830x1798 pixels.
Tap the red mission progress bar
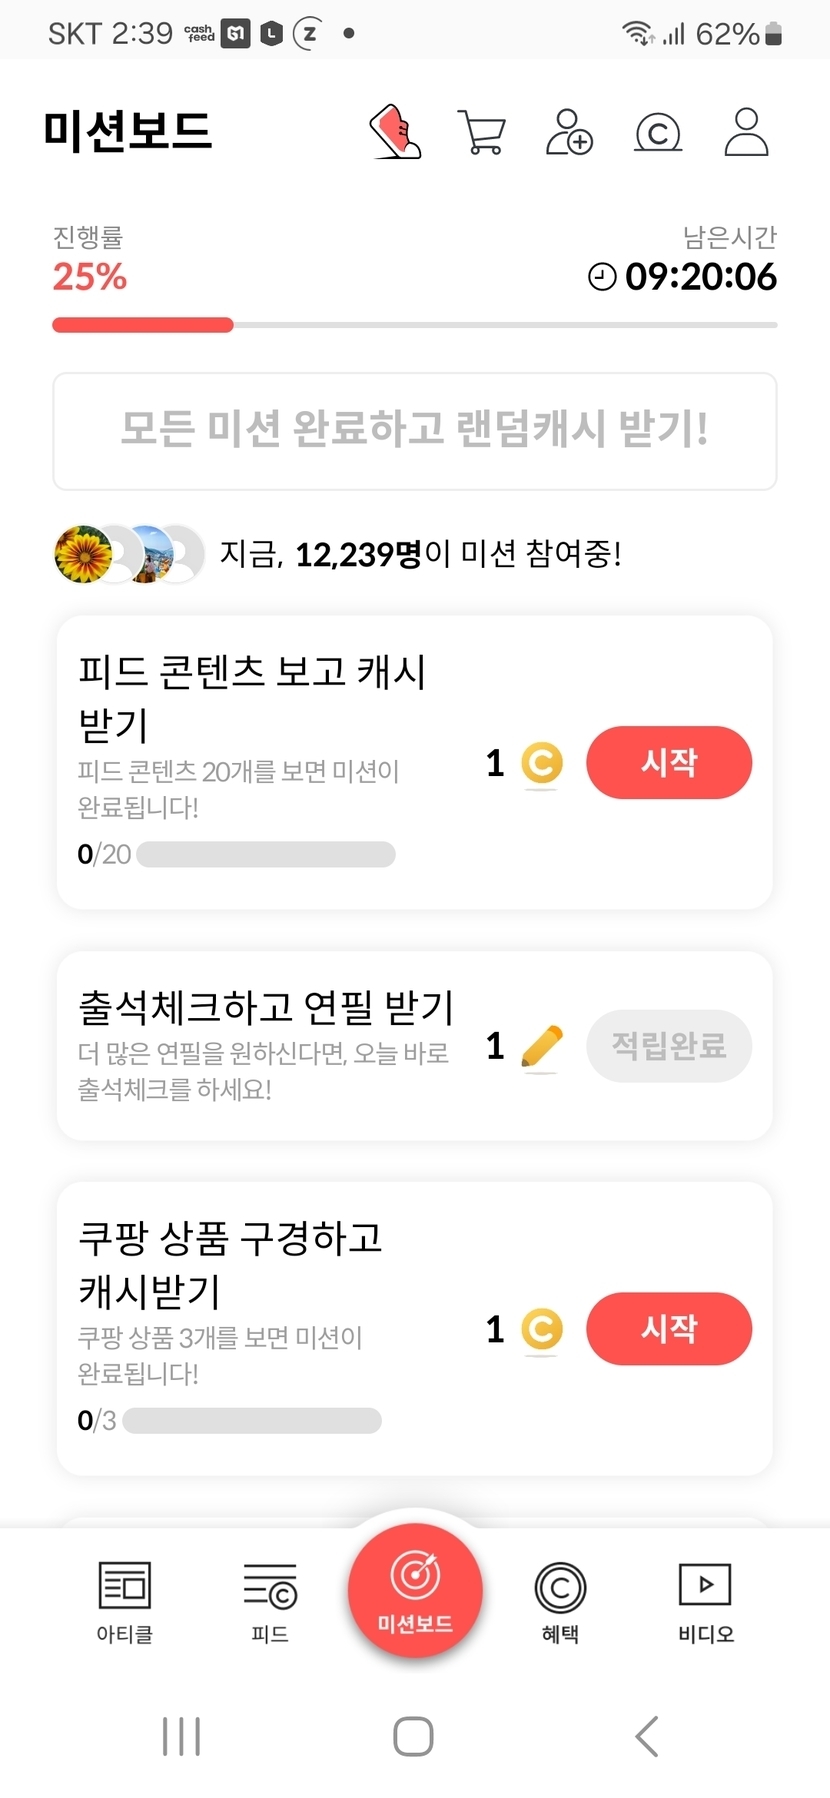click(143, 325)
